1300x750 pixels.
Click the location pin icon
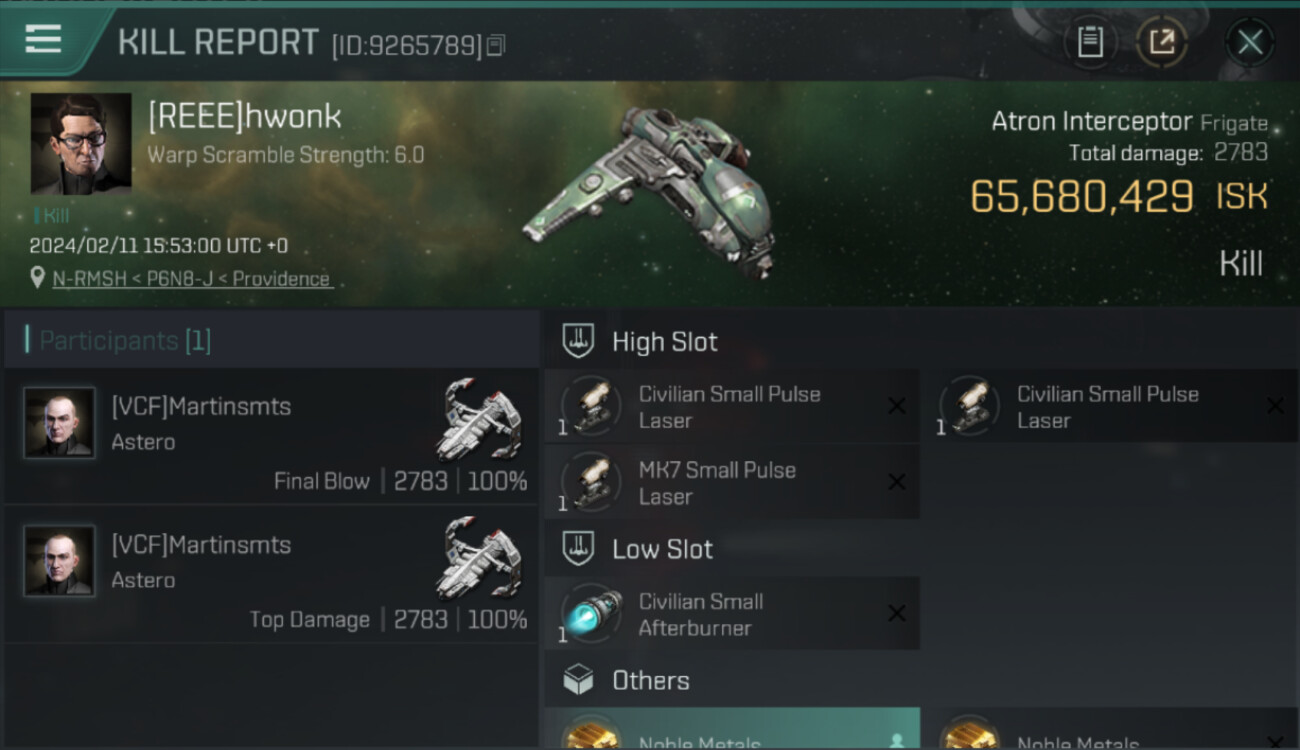point(38,278)
